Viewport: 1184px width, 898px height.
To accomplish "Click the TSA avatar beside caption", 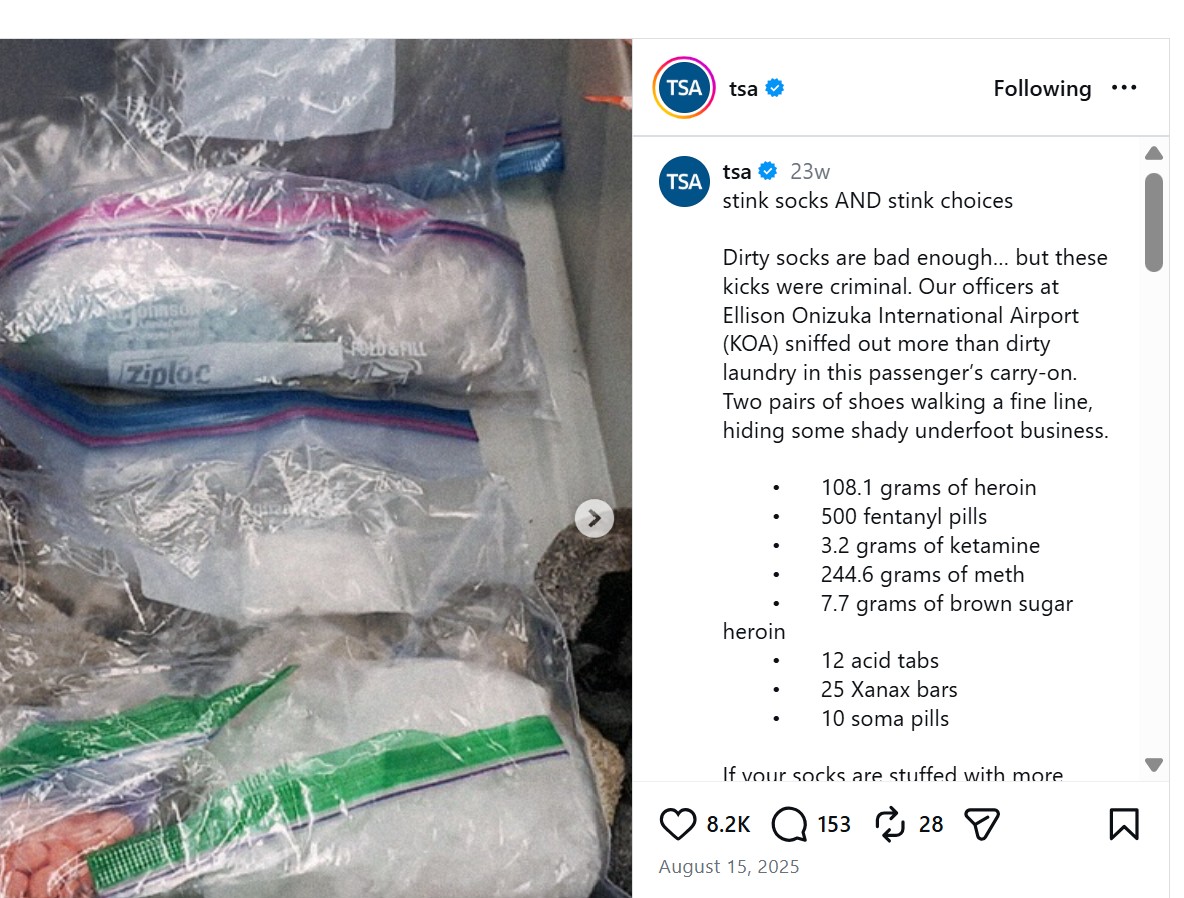I will [684, 181].
